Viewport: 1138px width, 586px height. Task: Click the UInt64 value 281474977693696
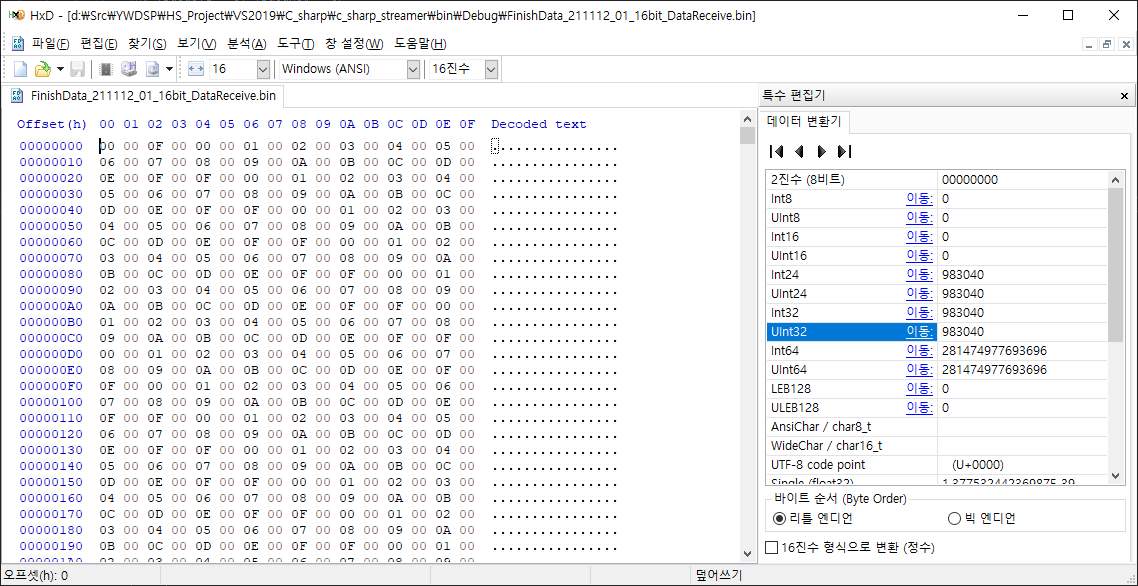(994, 370)
